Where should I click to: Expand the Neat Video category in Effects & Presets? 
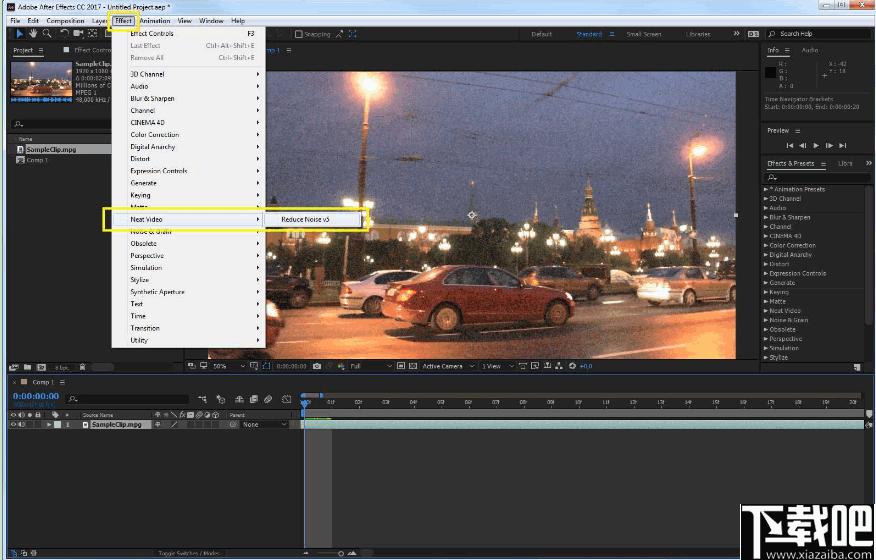point(766,311)
